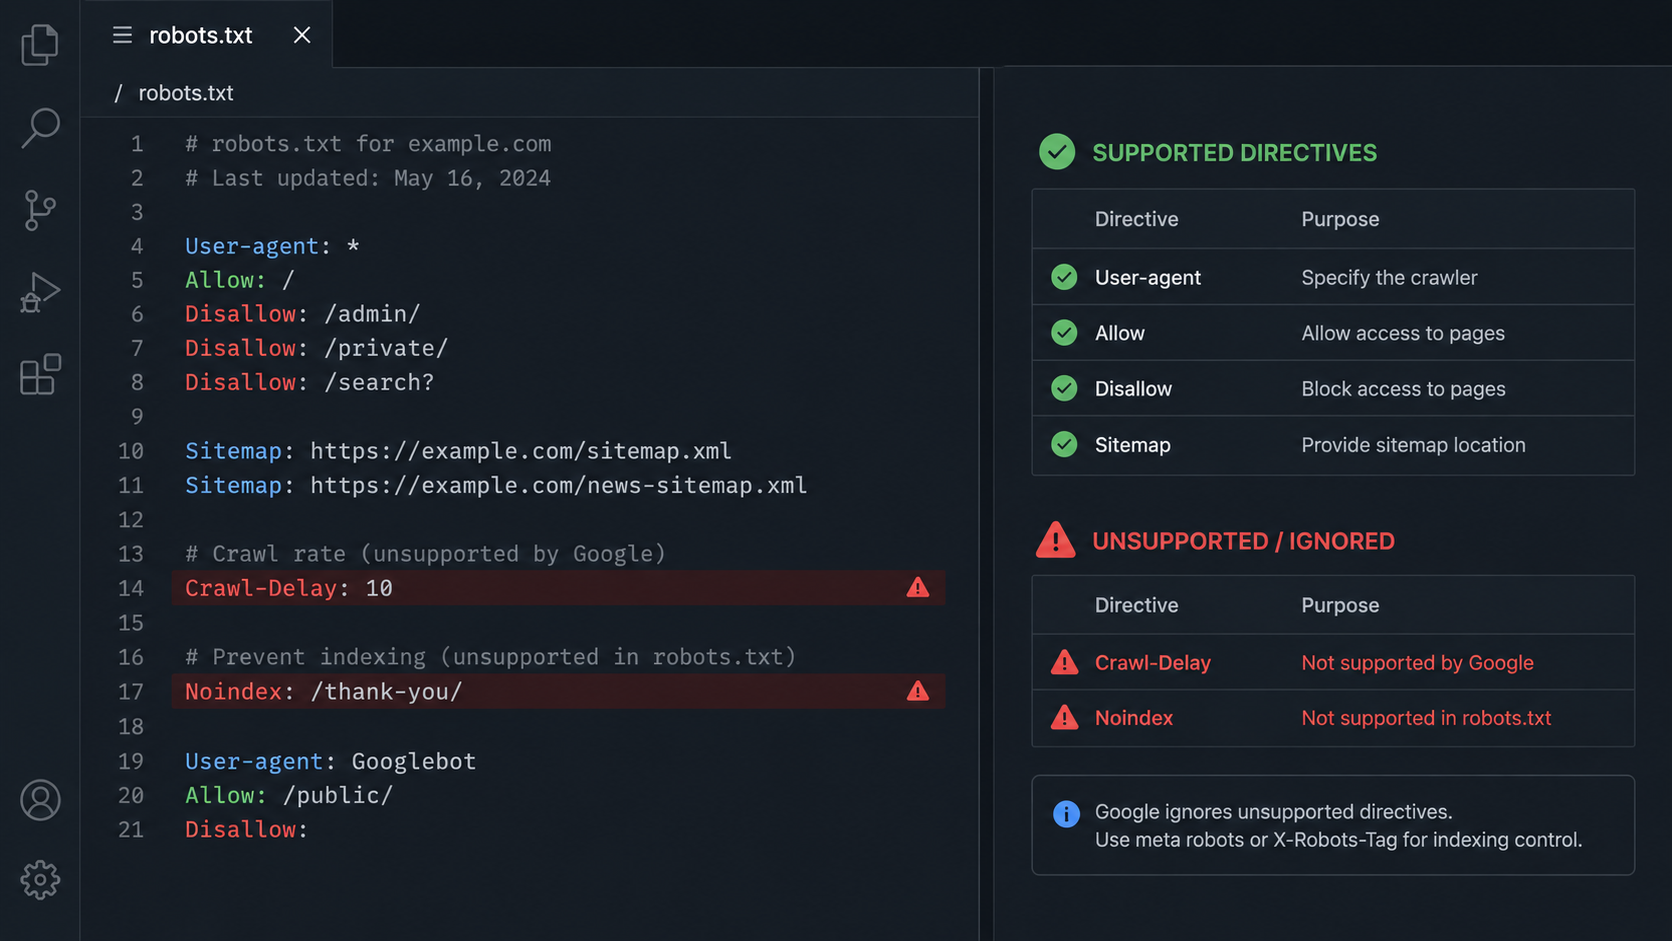Click the warning icon in Noindex table row
The height and width of the screenshot is (941, 1672).
point(1065,717)
